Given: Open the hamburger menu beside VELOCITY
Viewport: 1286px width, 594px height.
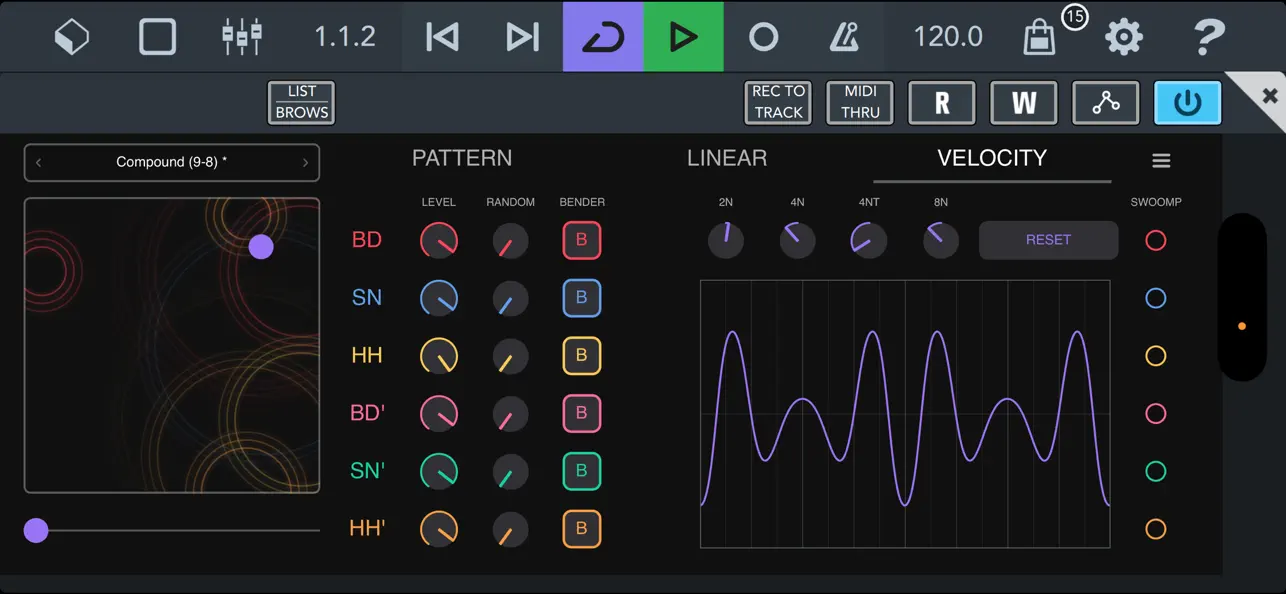Looking at the screenshot, I should 1161,161.
